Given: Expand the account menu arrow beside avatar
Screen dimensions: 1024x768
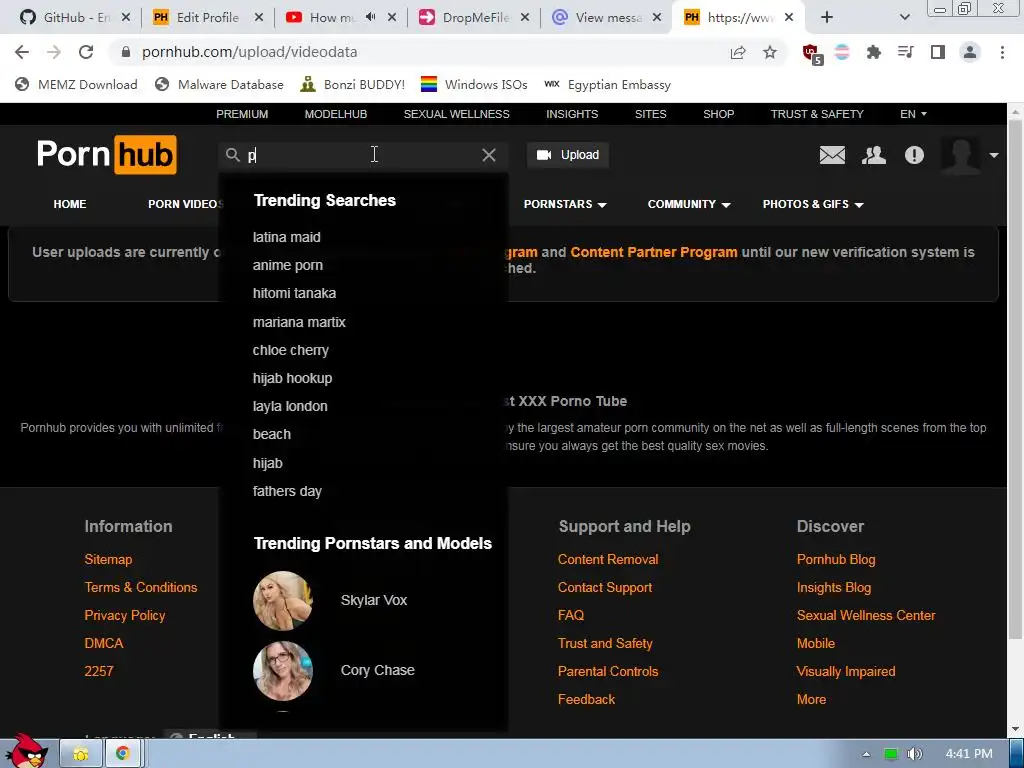Looking at the screenshot, I should [994, 155].
